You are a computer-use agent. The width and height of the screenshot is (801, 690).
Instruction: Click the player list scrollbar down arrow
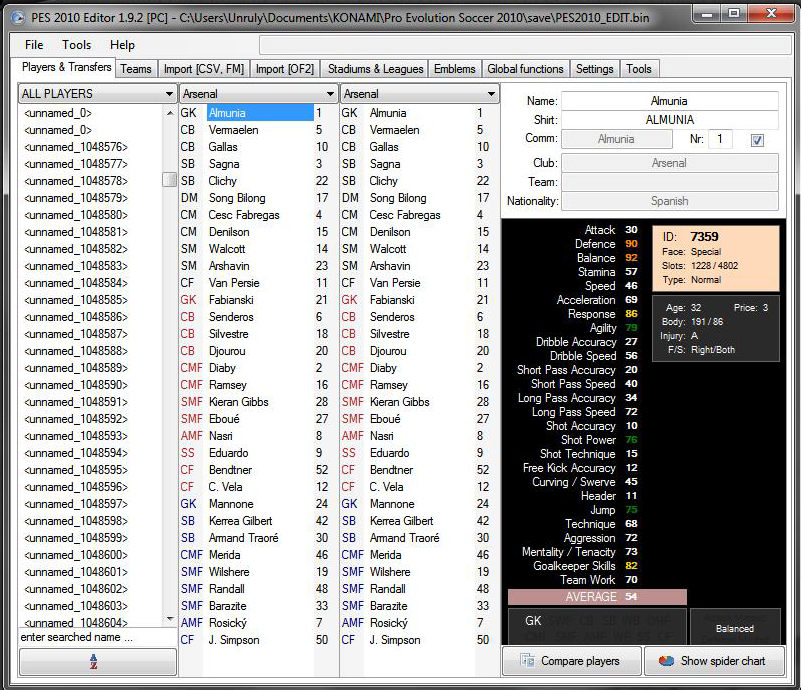pyautogui.click(x=170, y=619)
